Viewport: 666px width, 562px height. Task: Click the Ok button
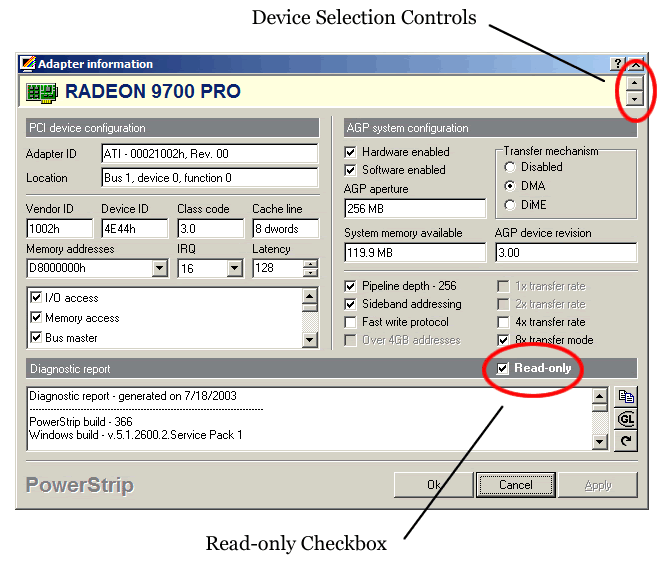(433, 485)
